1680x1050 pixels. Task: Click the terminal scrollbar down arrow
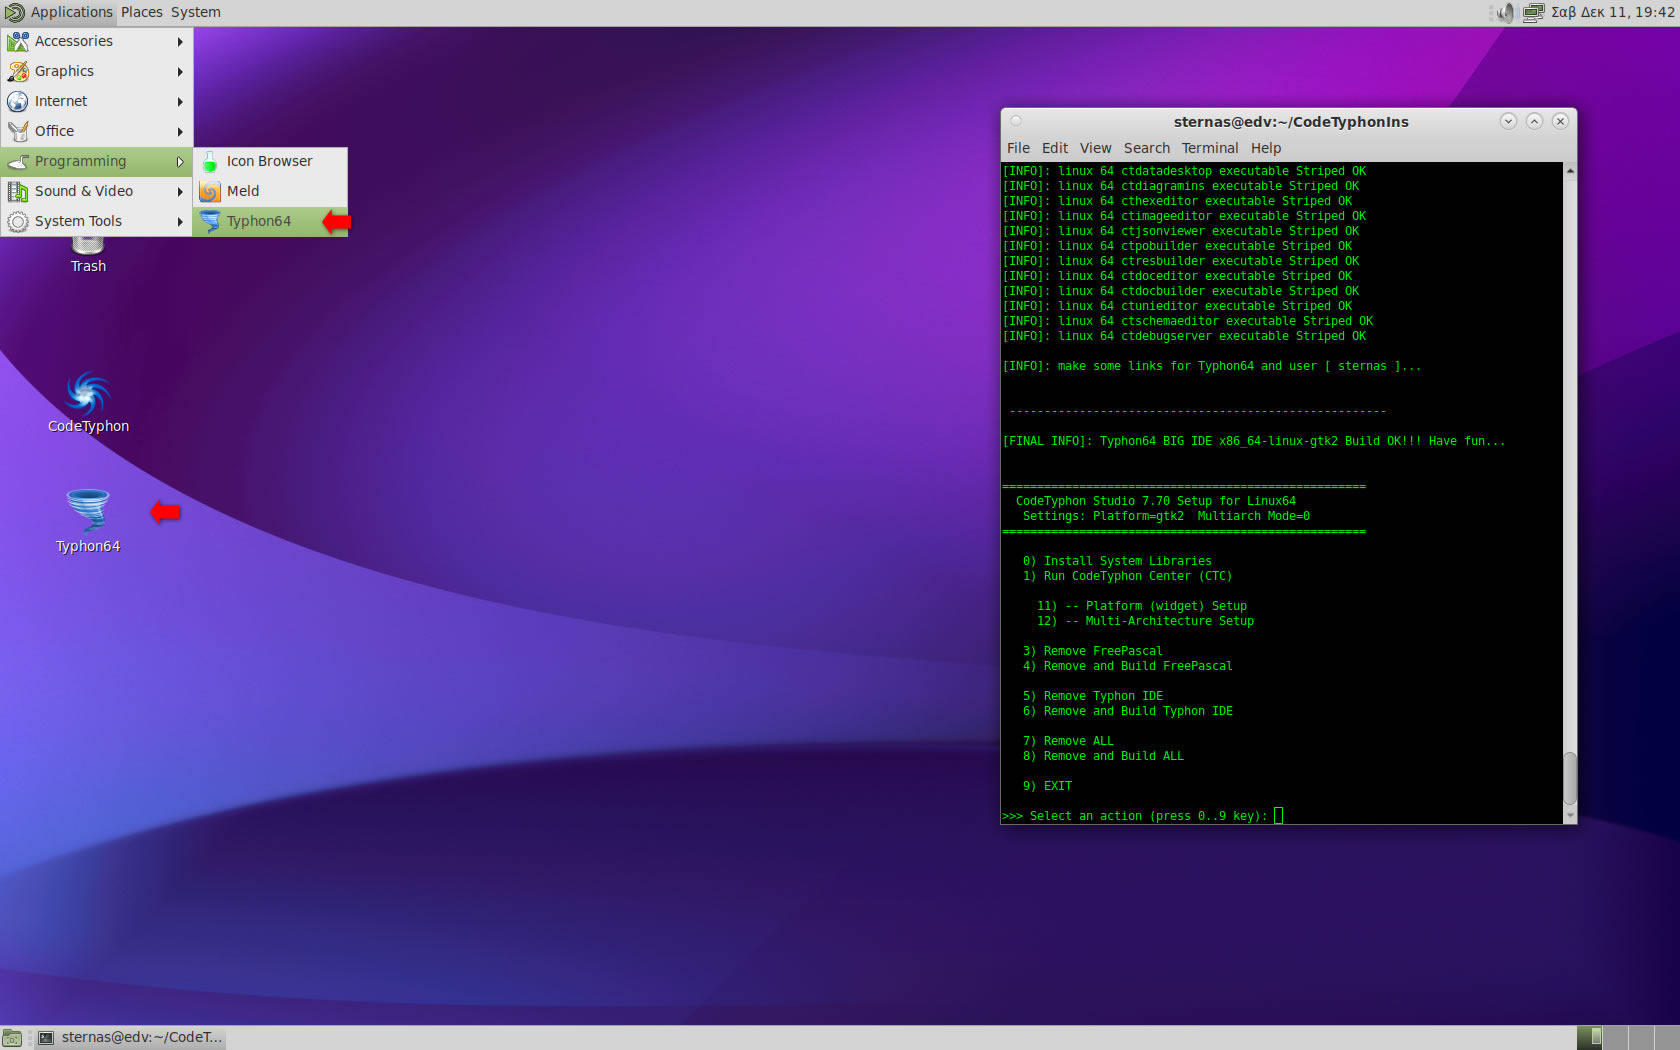point(1570,816)
